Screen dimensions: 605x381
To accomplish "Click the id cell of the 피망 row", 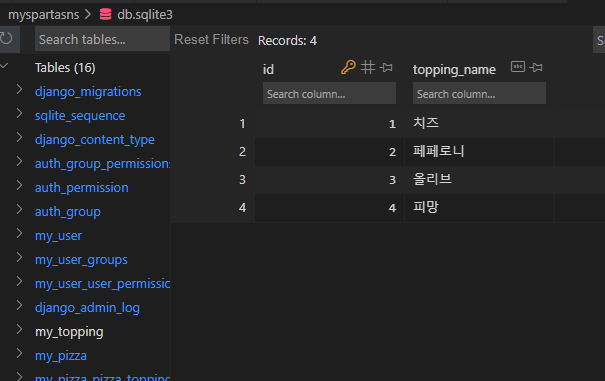I will coord(329,208).
